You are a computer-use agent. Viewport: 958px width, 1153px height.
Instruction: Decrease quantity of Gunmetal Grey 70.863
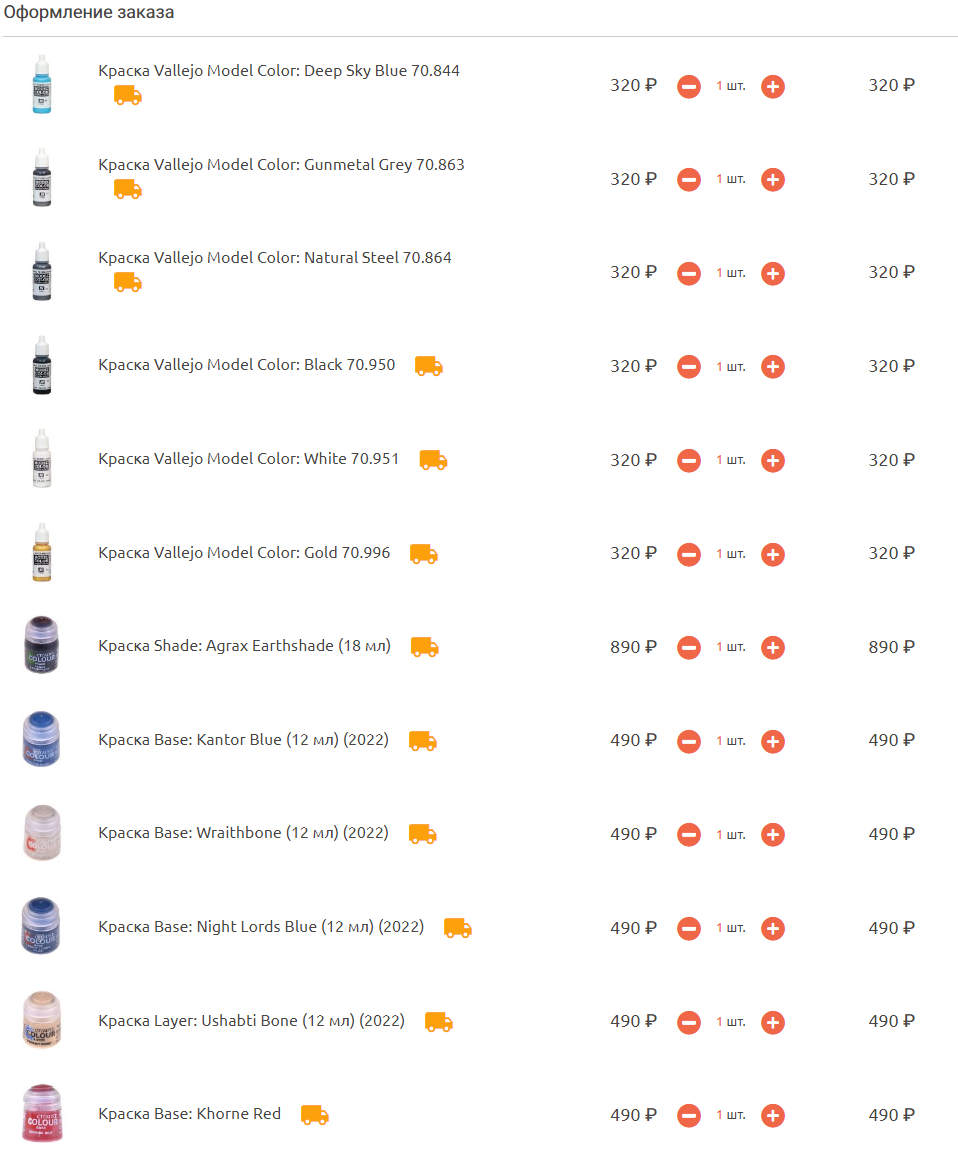pos(688,179)
